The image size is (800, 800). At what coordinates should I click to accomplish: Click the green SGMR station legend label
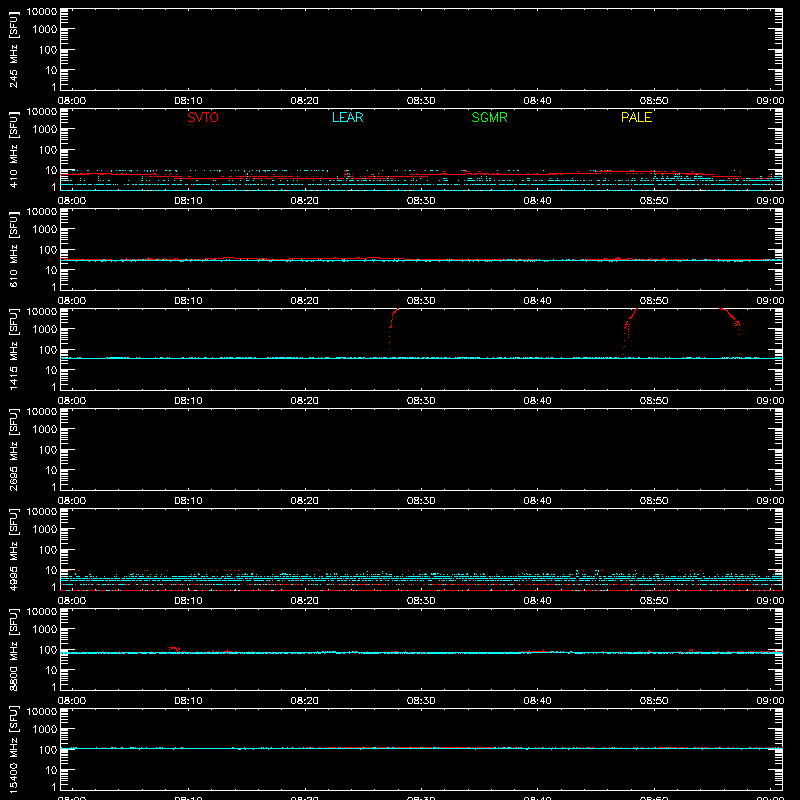pos(489,117)
